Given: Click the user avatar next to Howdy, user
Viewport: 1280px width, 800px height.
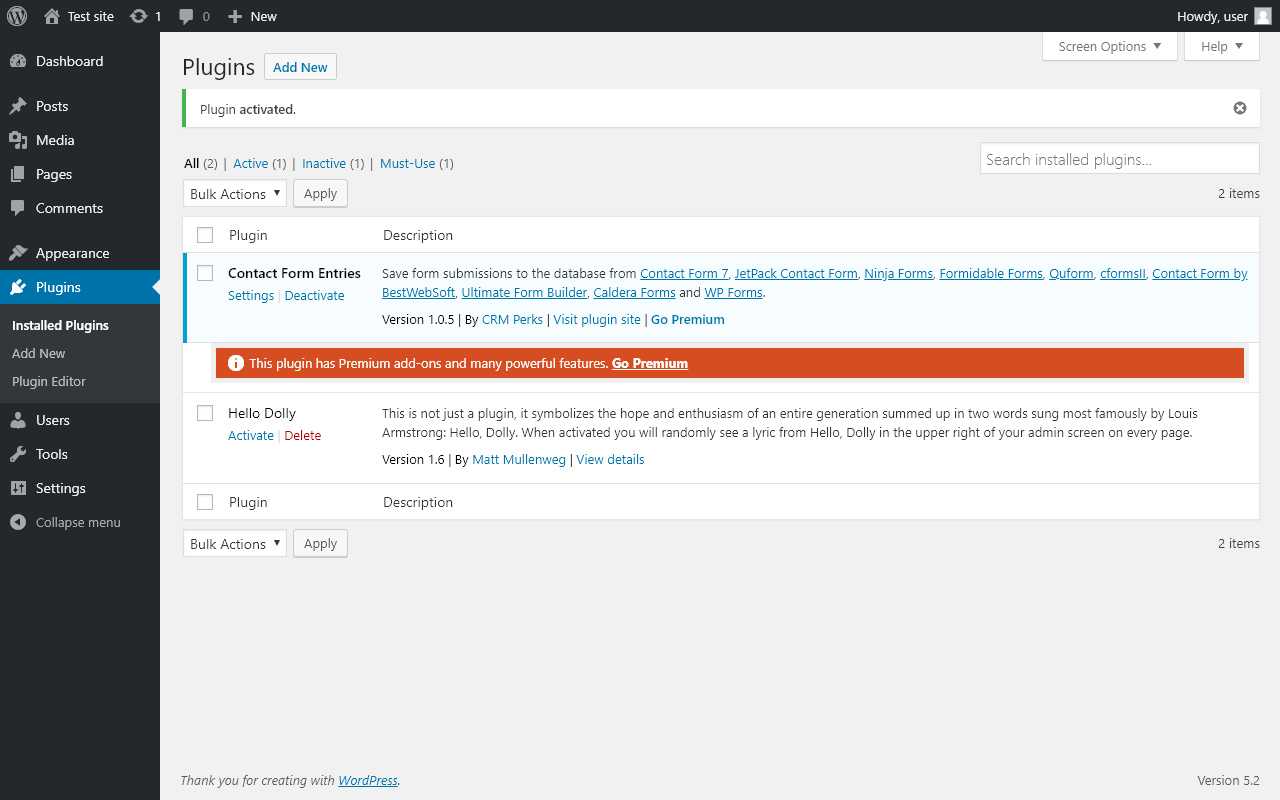Looking at the screenshot, I should tap(1263, 16).
